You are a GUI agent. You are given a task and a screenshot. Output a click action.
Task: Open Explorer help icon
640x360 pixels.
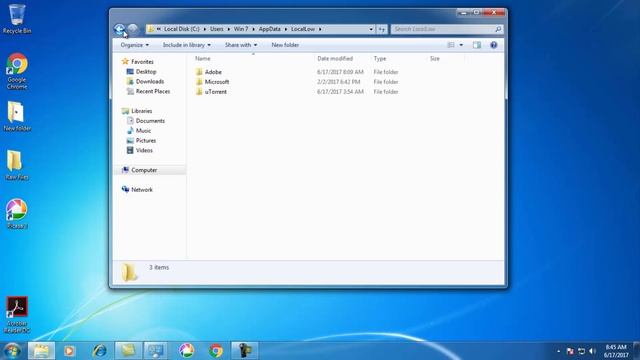click(493, 45)
